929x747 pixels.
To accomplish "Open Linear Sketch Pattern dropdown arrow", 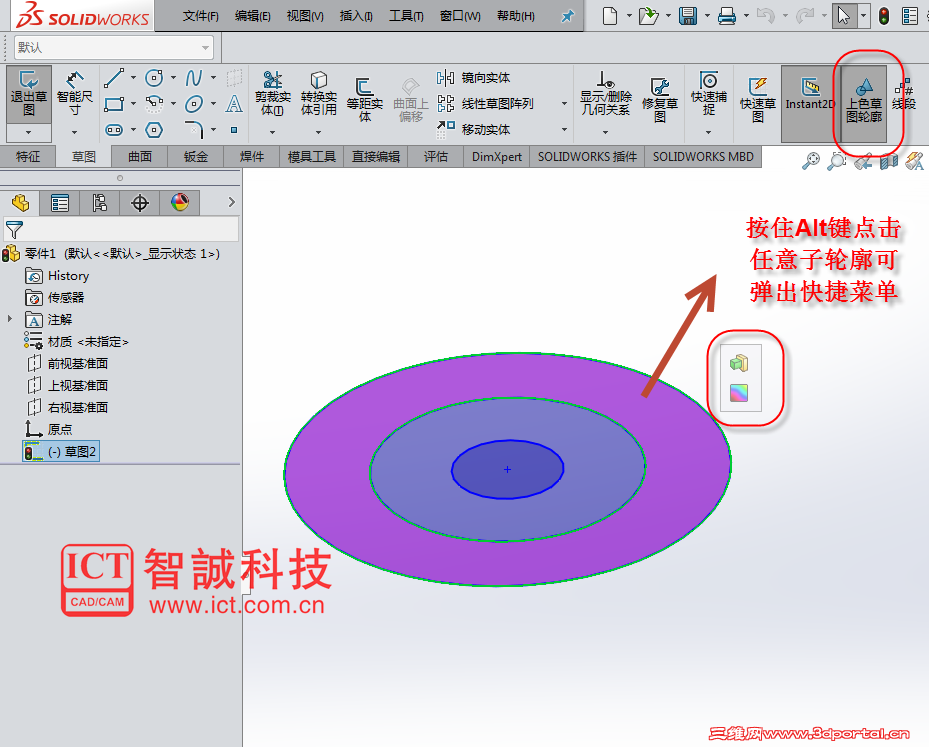I will click(x=564, y=104).
